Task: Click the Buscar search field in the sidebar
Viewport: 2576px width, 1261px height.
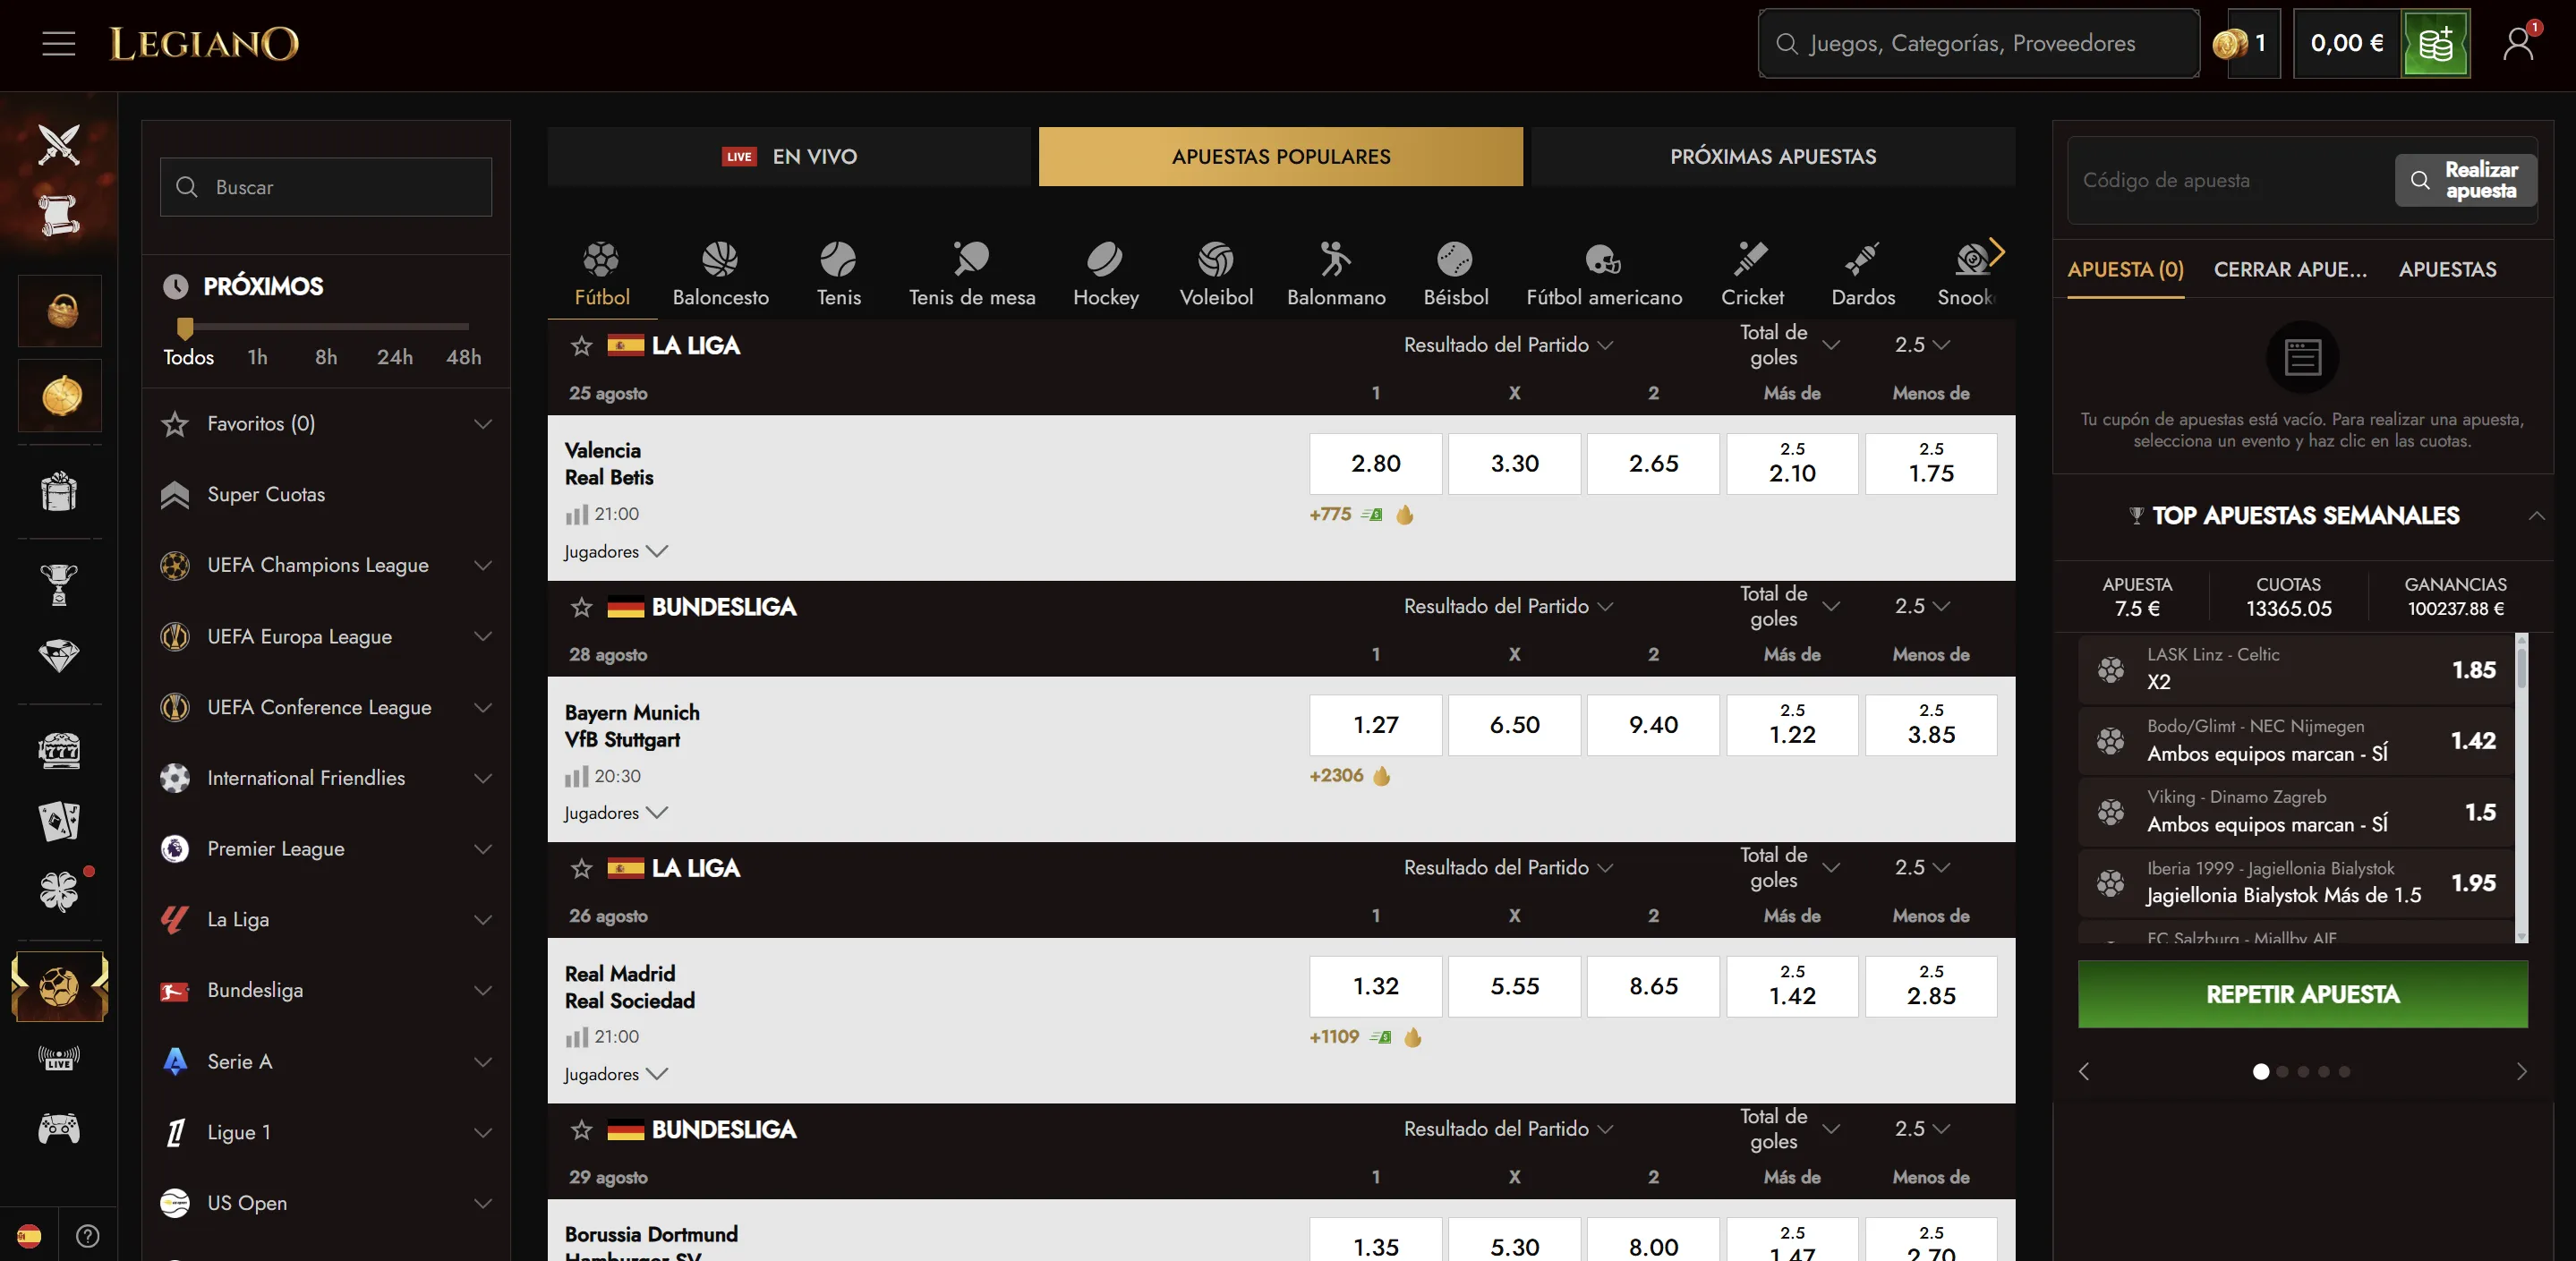Action: coord(326,187)
